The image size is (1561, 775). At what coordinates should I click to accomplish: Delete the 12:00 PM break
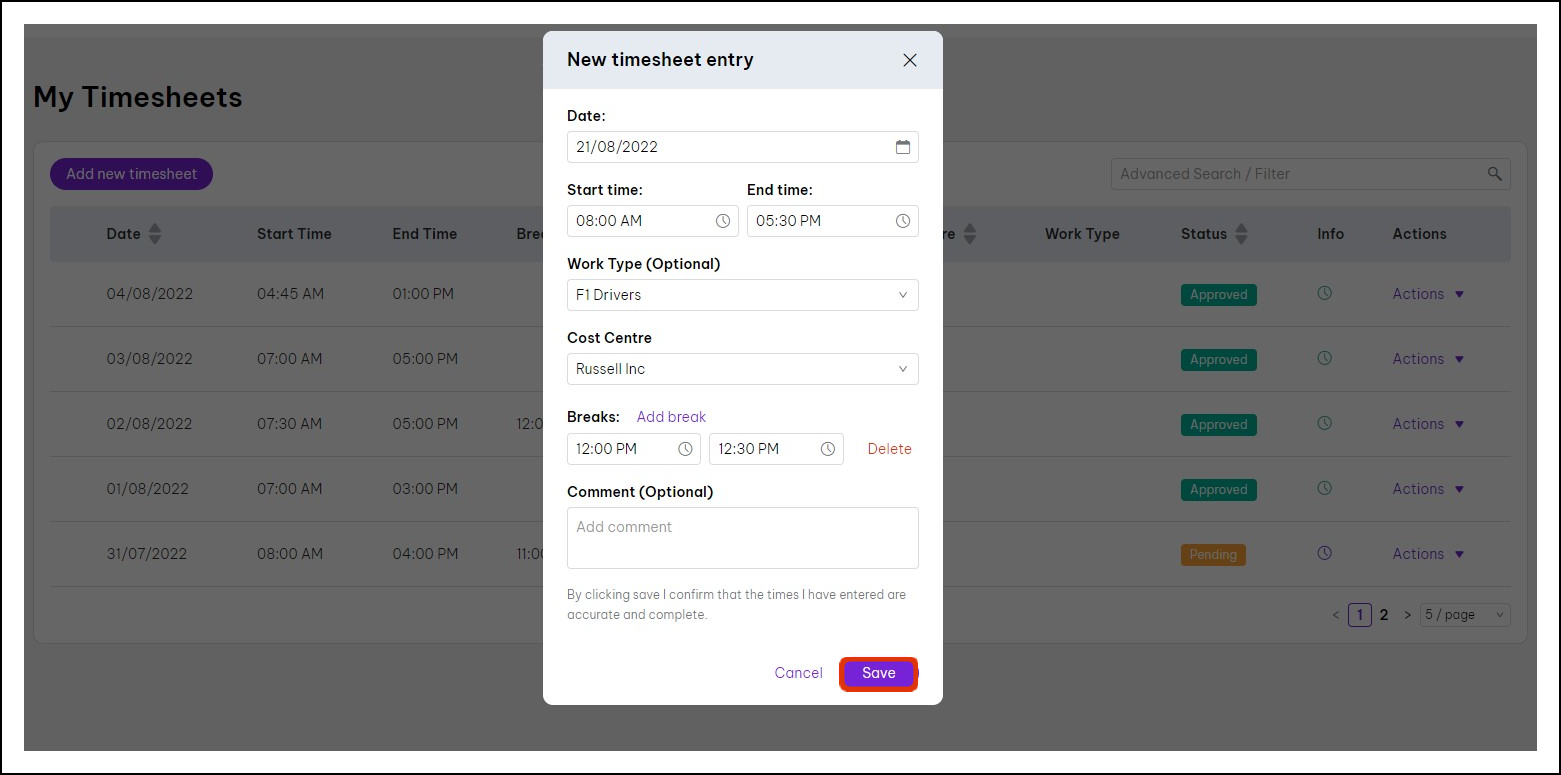(889, 449)
